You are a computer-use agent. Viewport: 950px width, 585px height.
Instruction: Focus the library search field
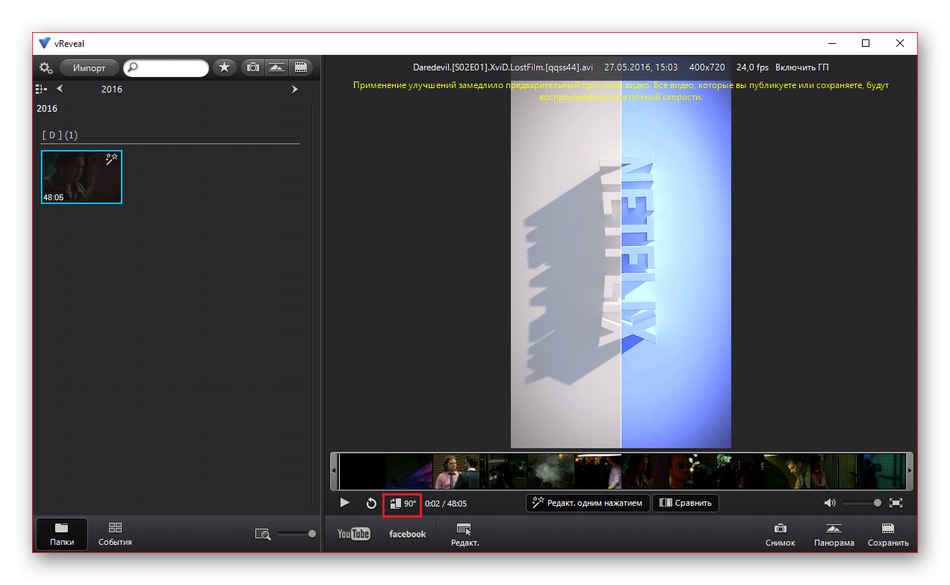[166, 67]
